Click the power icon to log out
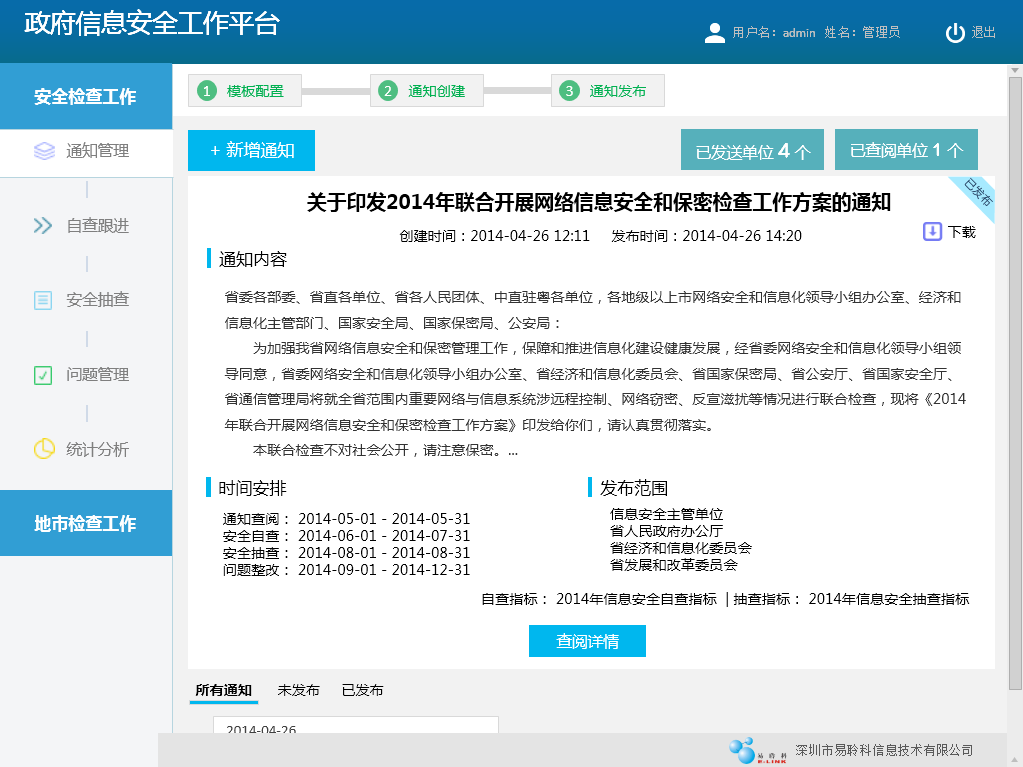The height and width of the screenshot is (767, 1023). (955, 33)
